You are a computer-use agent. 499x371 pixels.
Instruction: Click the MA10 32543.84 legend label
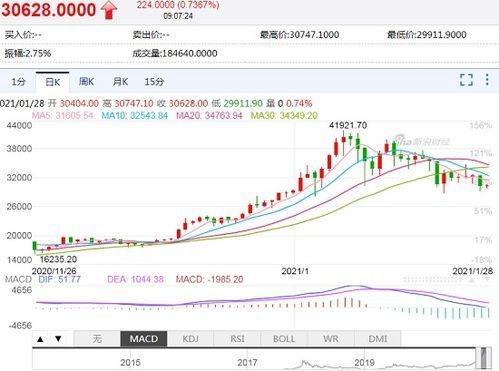[x=134, y=116]
